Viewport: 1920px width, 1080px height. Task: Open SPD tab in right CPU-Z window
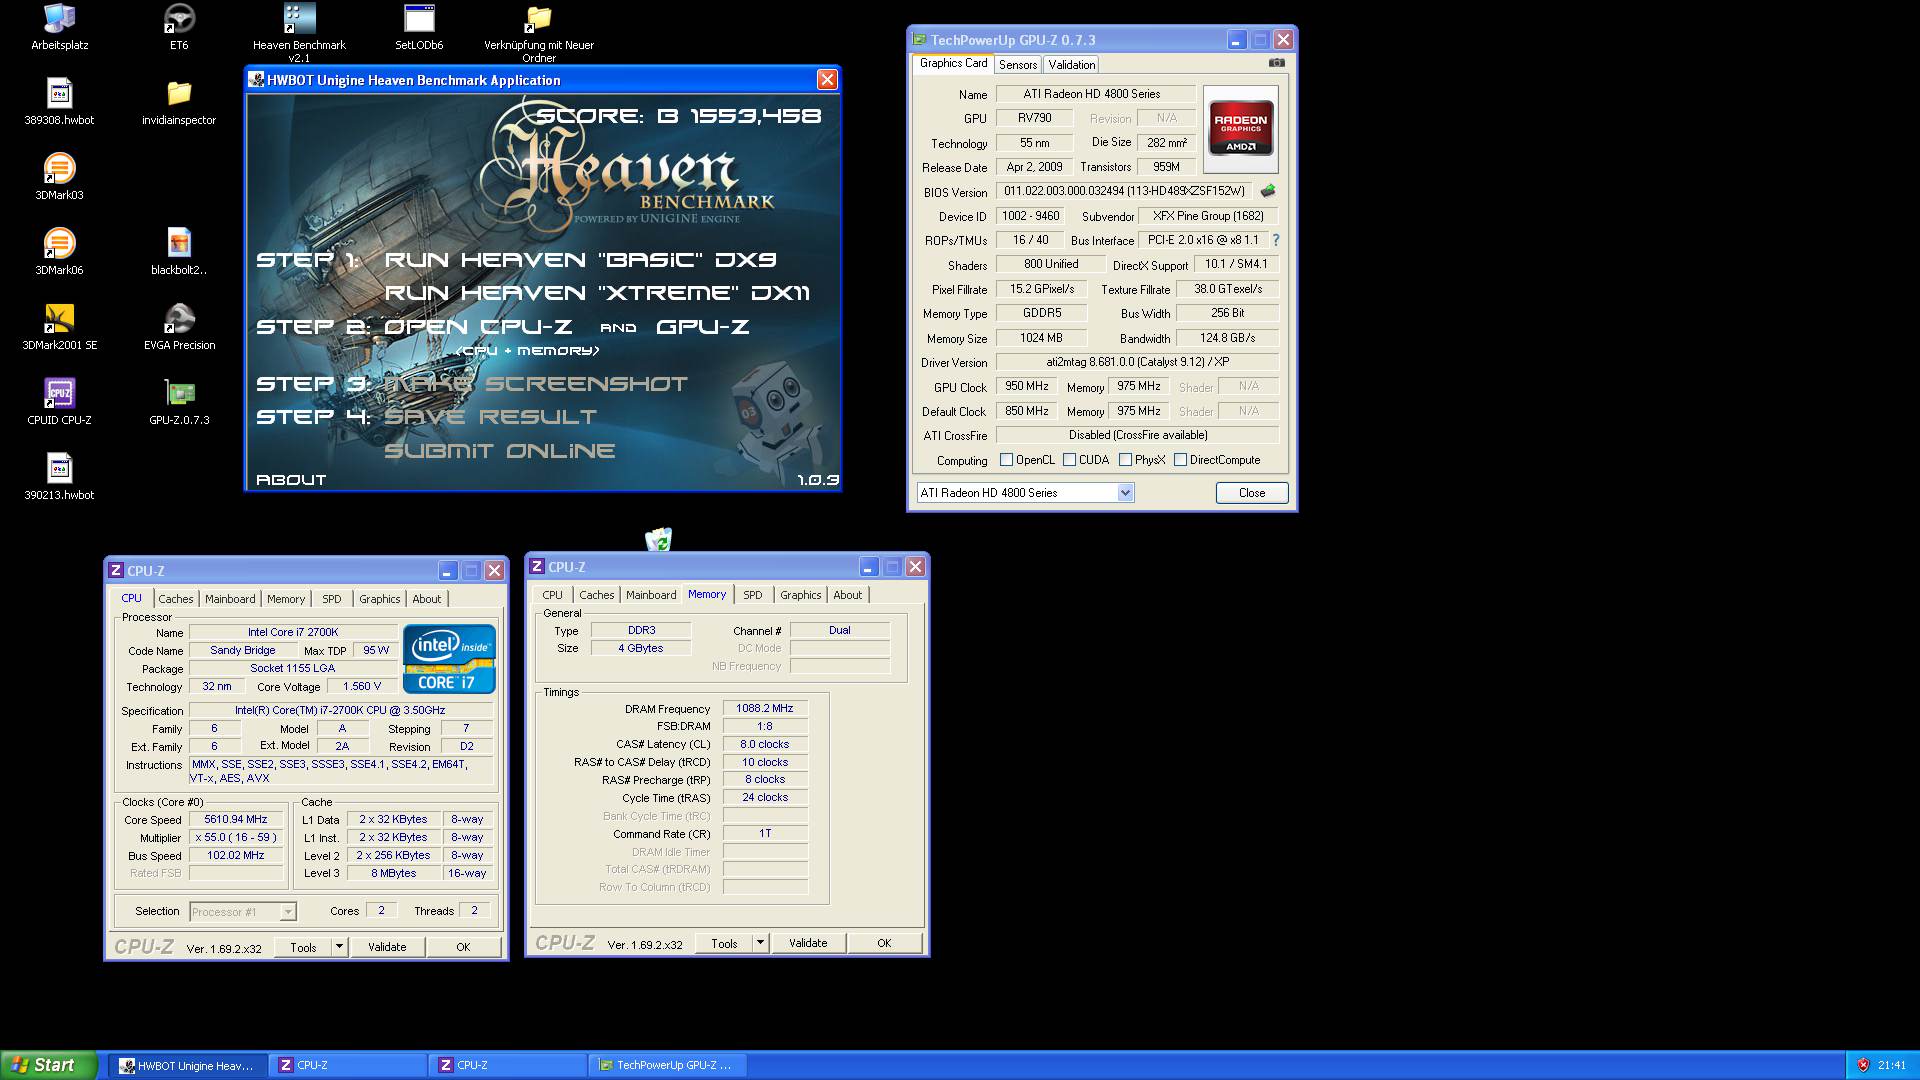click(x=753, y=595)
